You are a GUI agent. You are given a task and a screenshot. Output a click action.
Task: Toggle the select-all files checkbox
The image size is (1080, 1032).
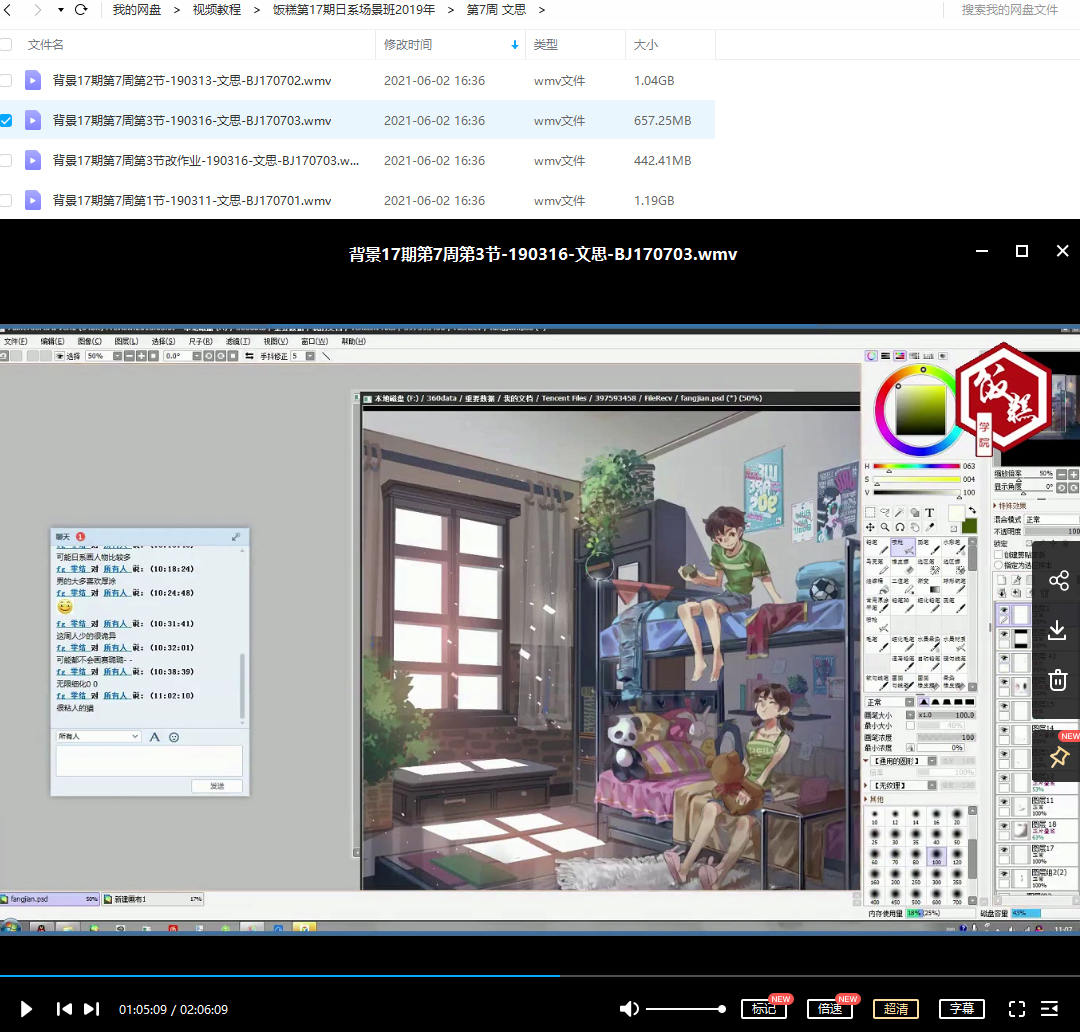coord(6,45)
